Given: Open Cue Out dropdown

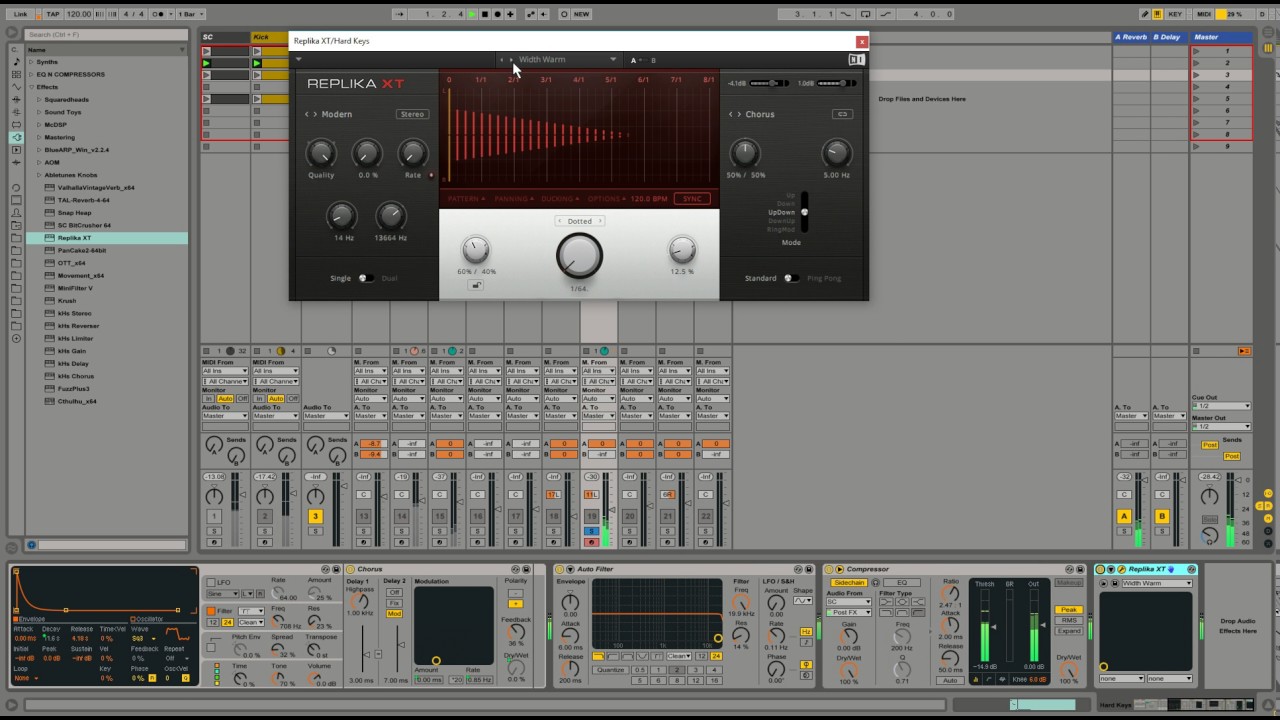Looking at the screenshot, I should (x=1221, y=406).
